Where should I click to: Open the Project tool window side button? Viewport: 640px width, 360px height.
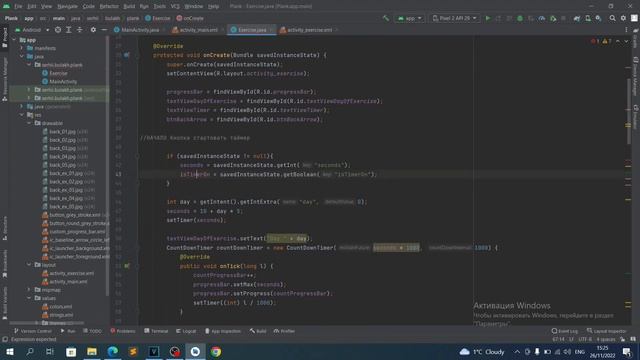coord(4,38)
